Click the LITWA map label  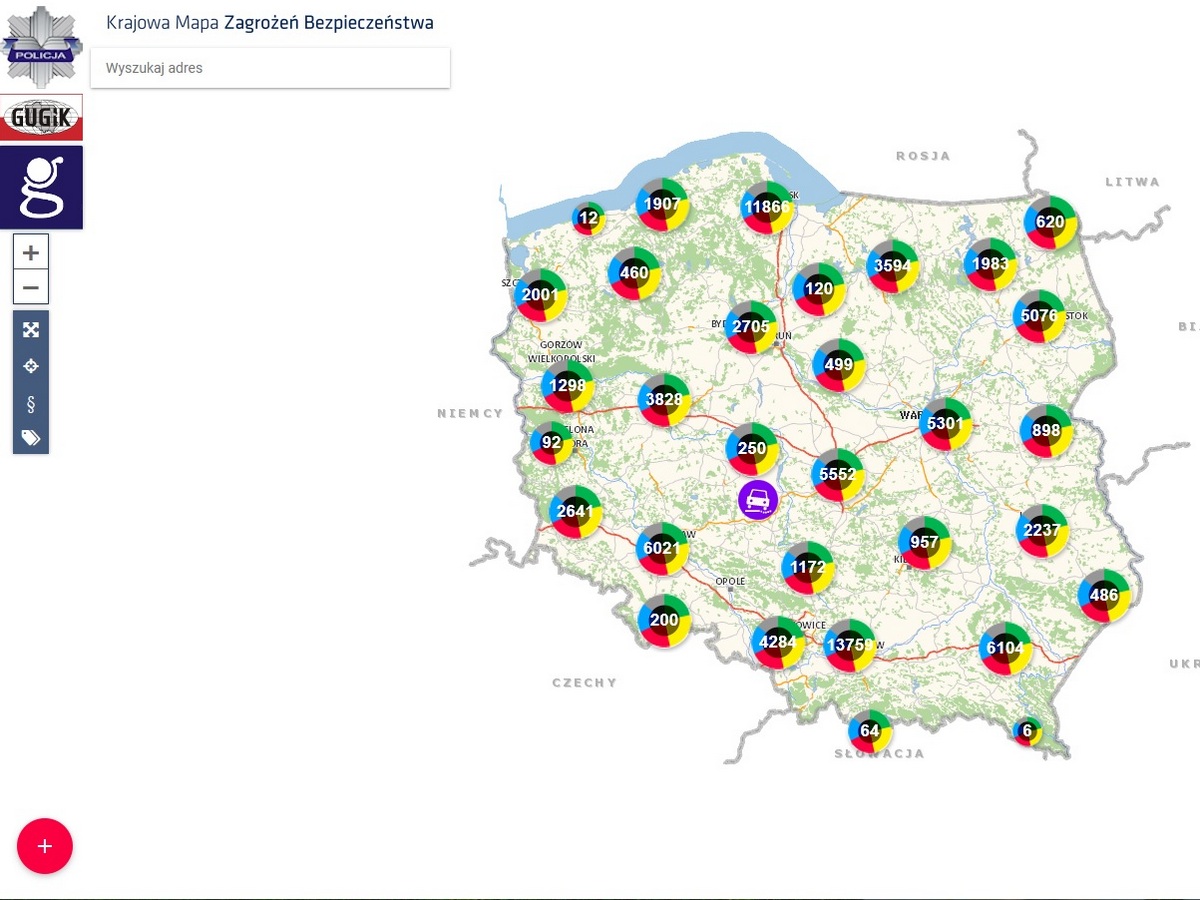click(x=1133, y=182)
